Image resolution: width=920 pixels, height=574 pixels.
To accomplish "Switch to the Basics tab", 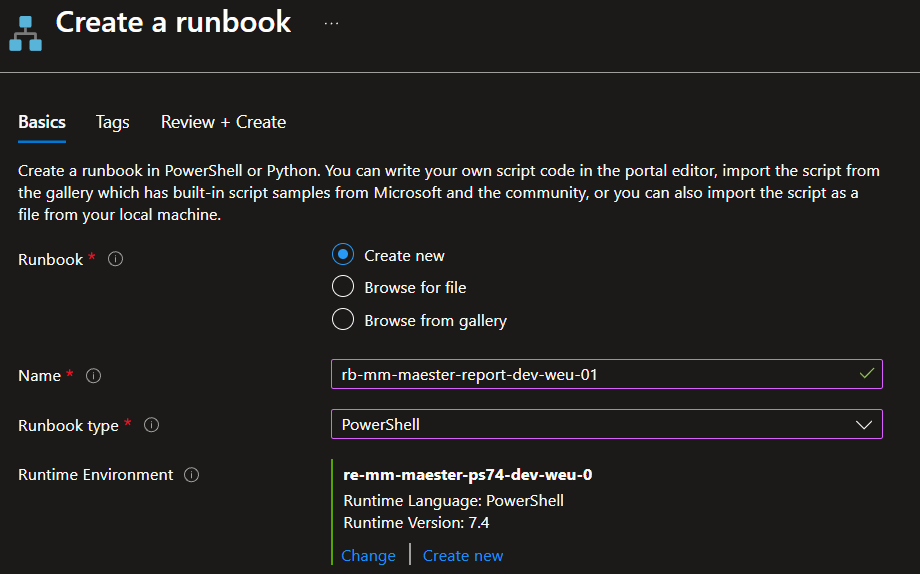I will click(x=42, y=122).
